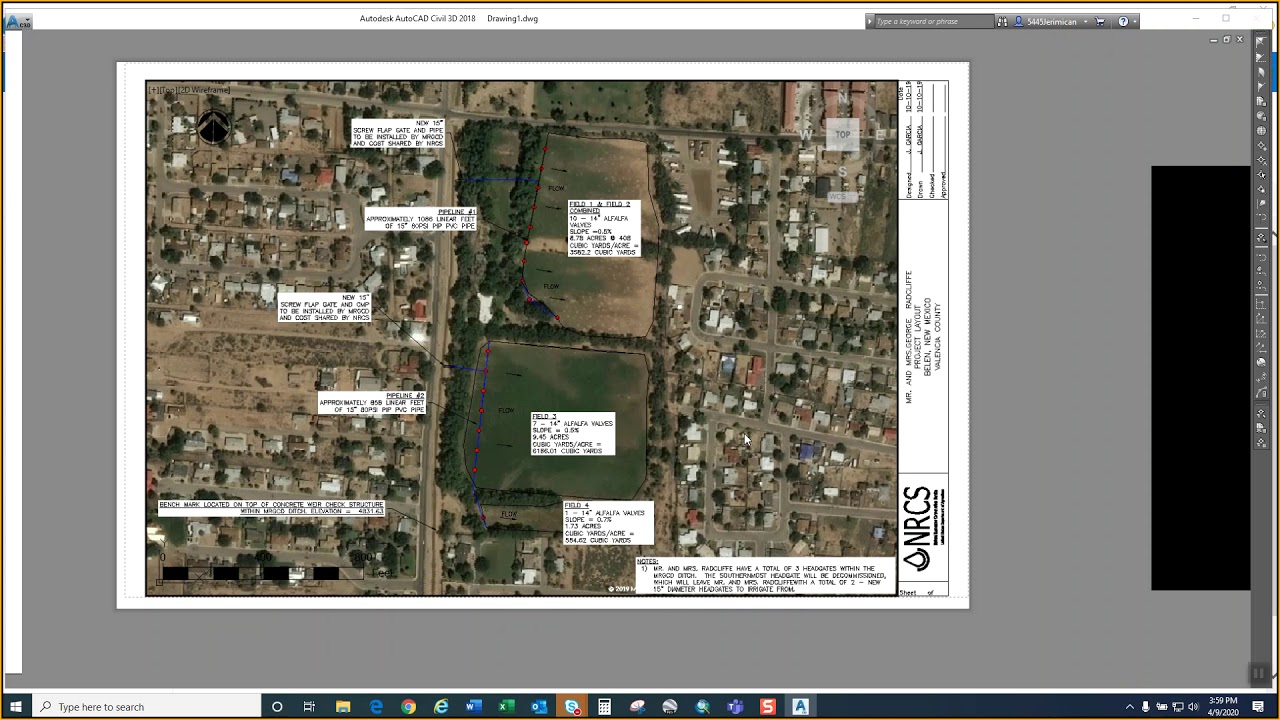Open the [2D Wireframe] visual style menu
Image resolution: width=1280 pixels, height=720 pixels.
coord(205,90)
